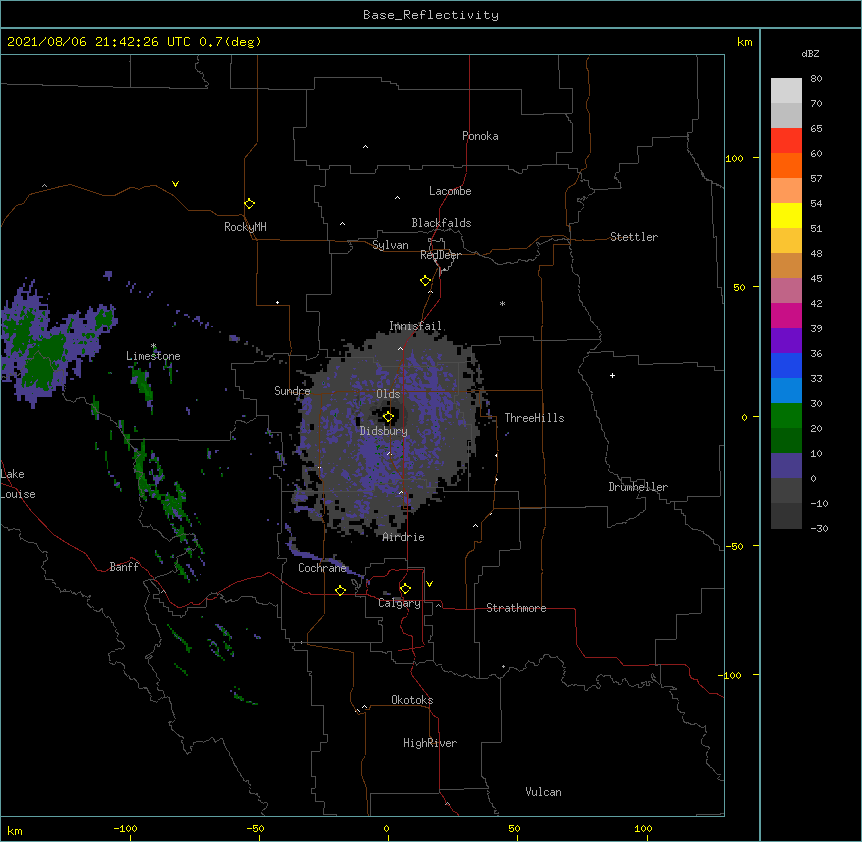
Task: Click the Didsbury city label
Action: [x=384, y=431]
